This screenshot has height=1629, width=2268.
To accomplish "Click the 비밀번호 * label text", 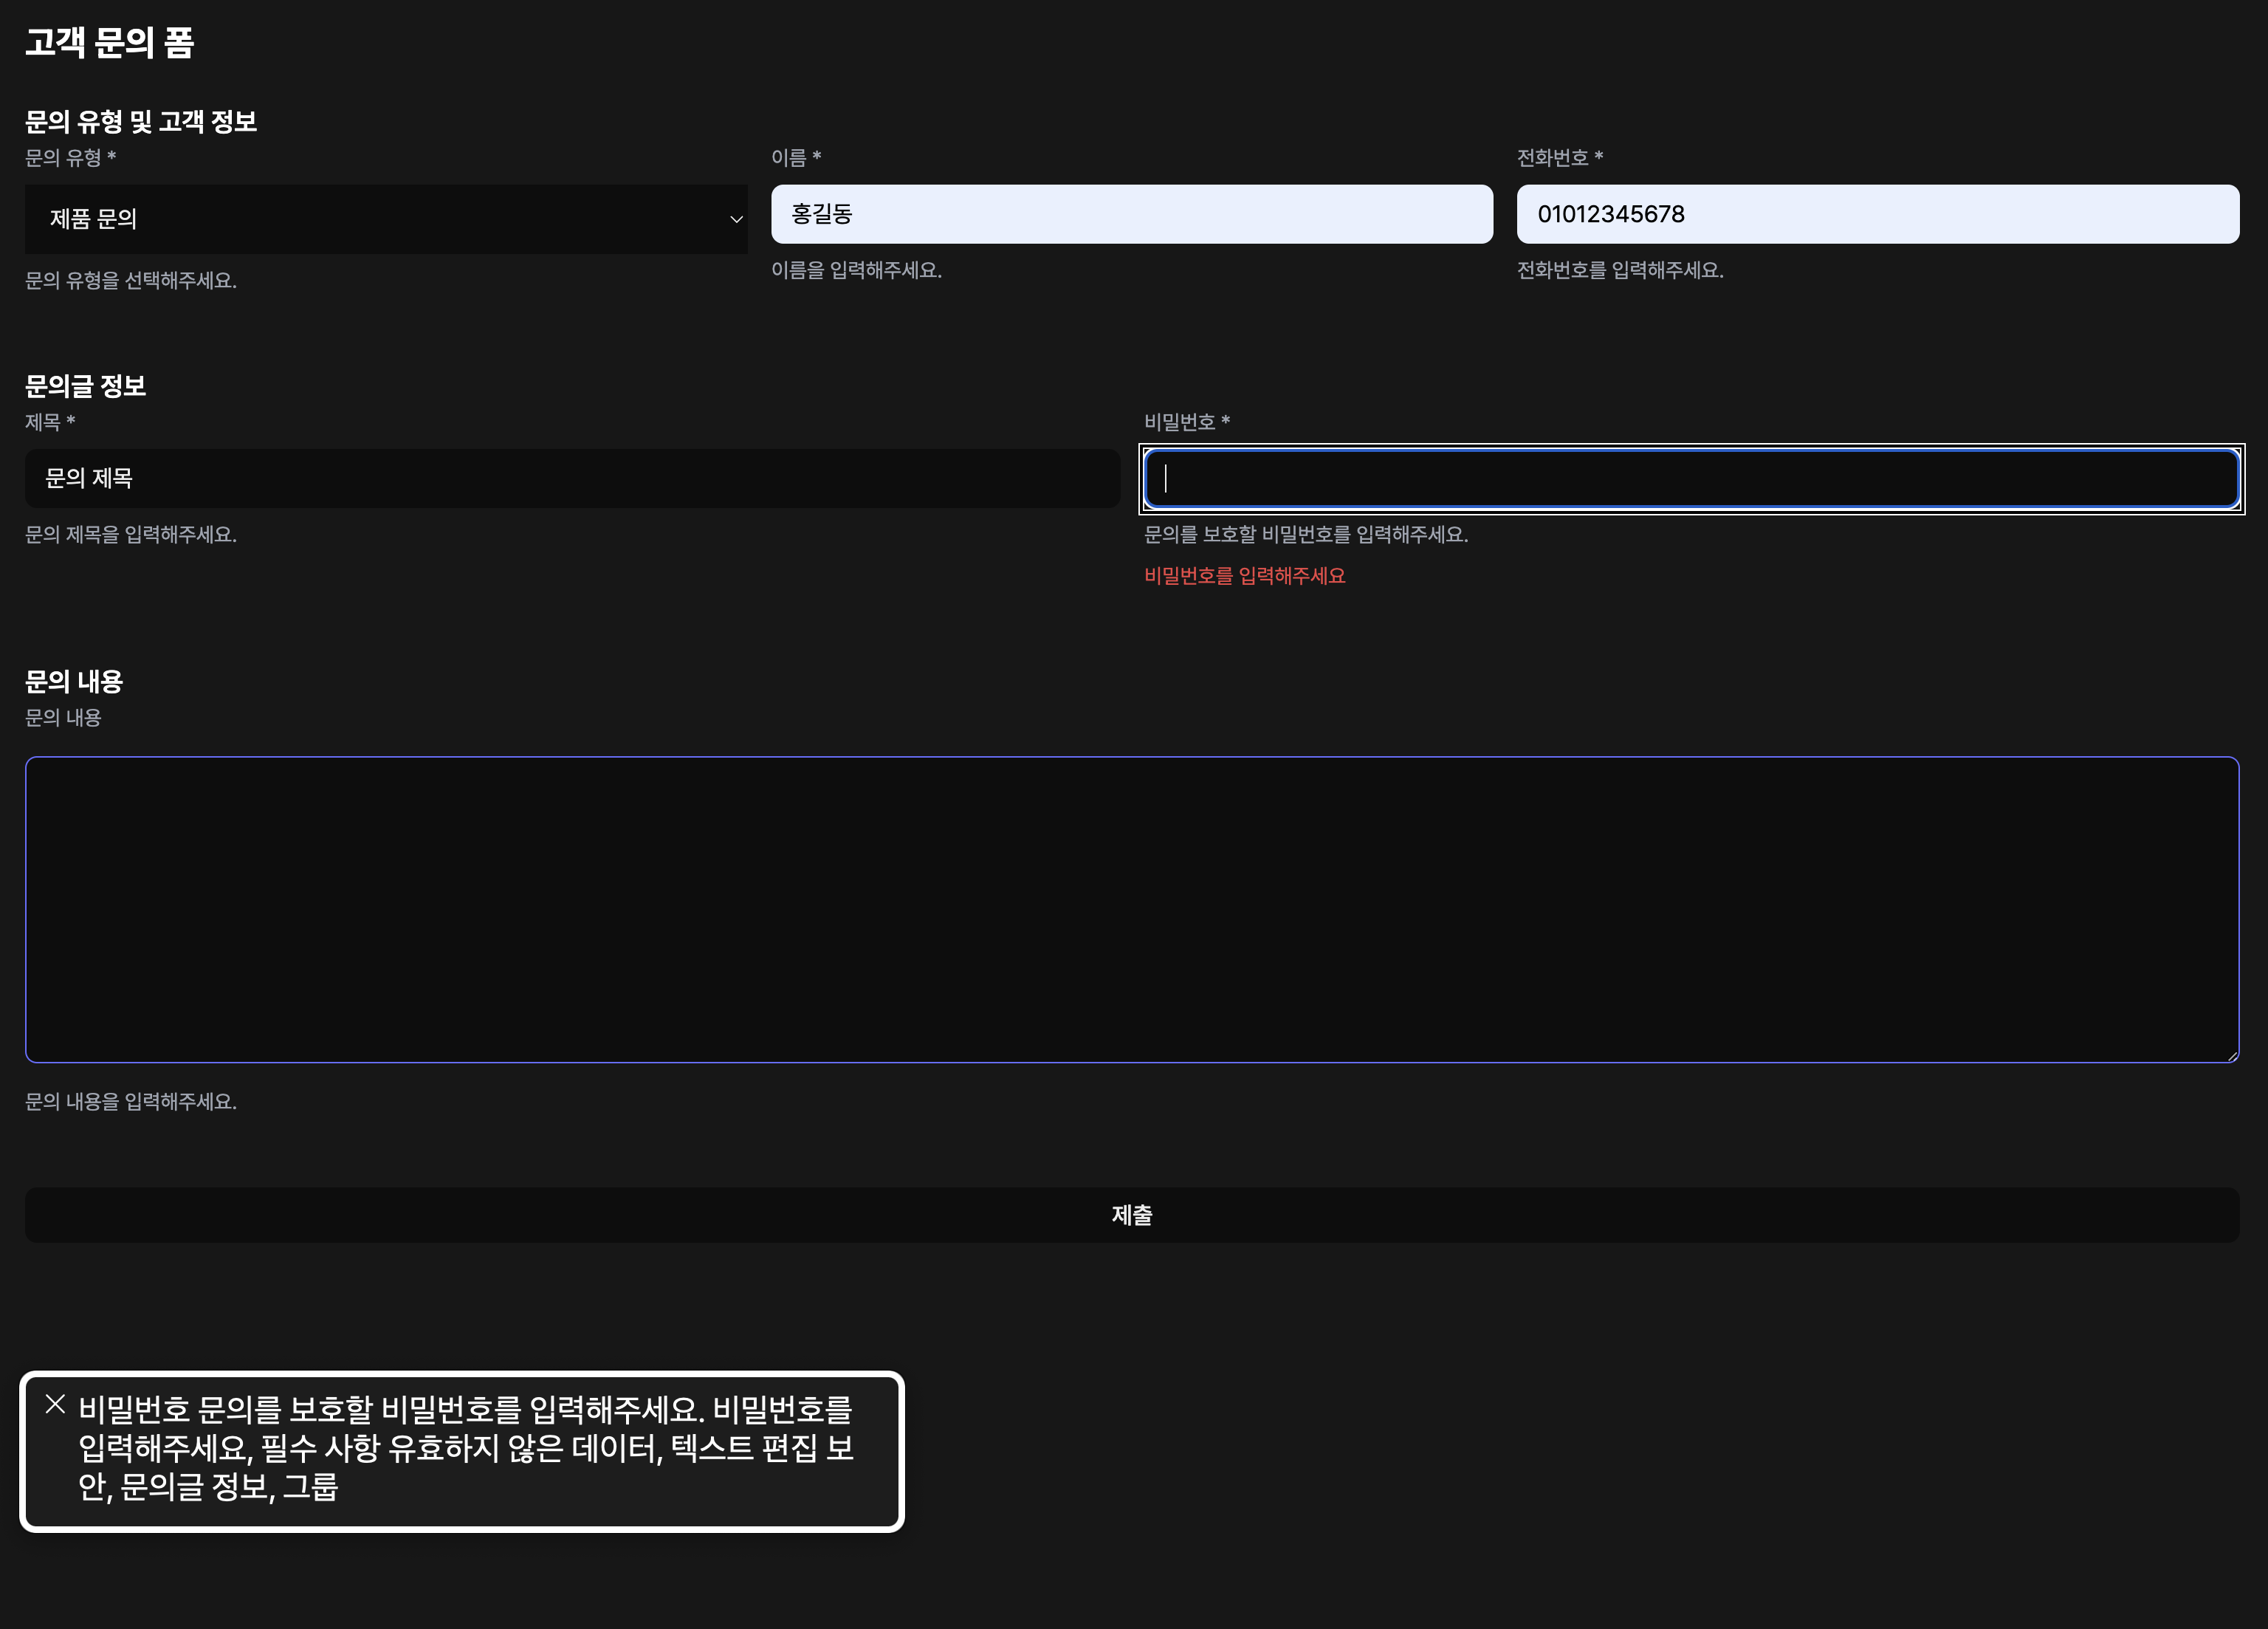I will click(x=1186, y=422).
